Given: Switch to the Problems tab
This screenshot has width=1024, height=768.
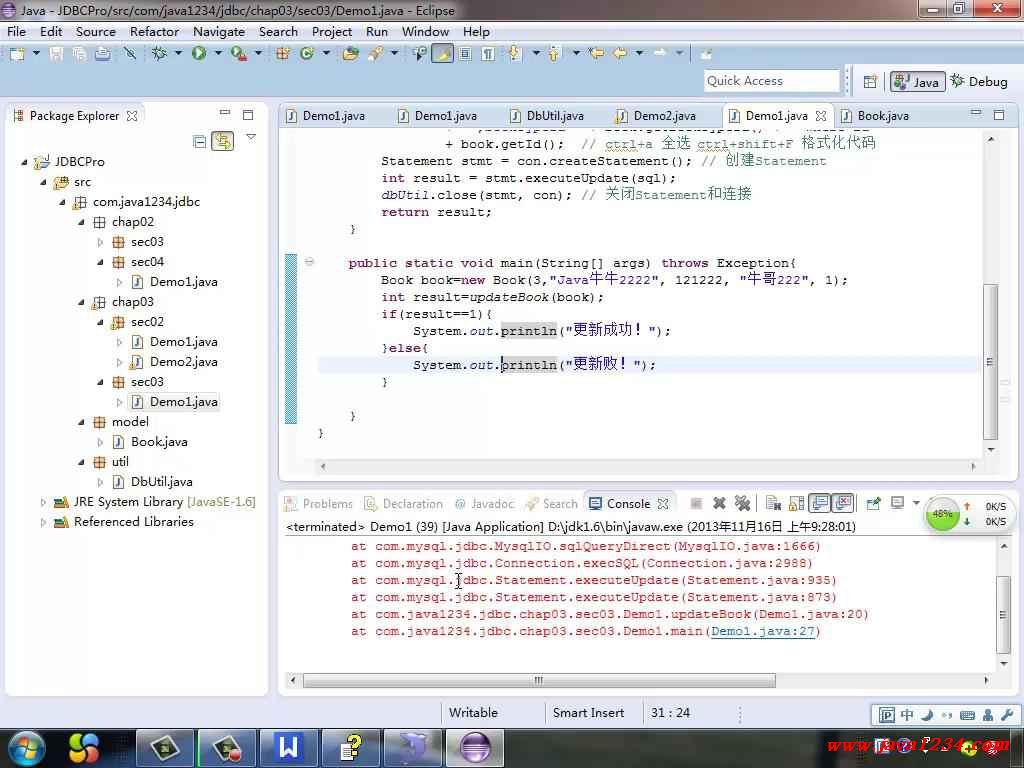Looking at the screenshot, I should click(319, 504).
